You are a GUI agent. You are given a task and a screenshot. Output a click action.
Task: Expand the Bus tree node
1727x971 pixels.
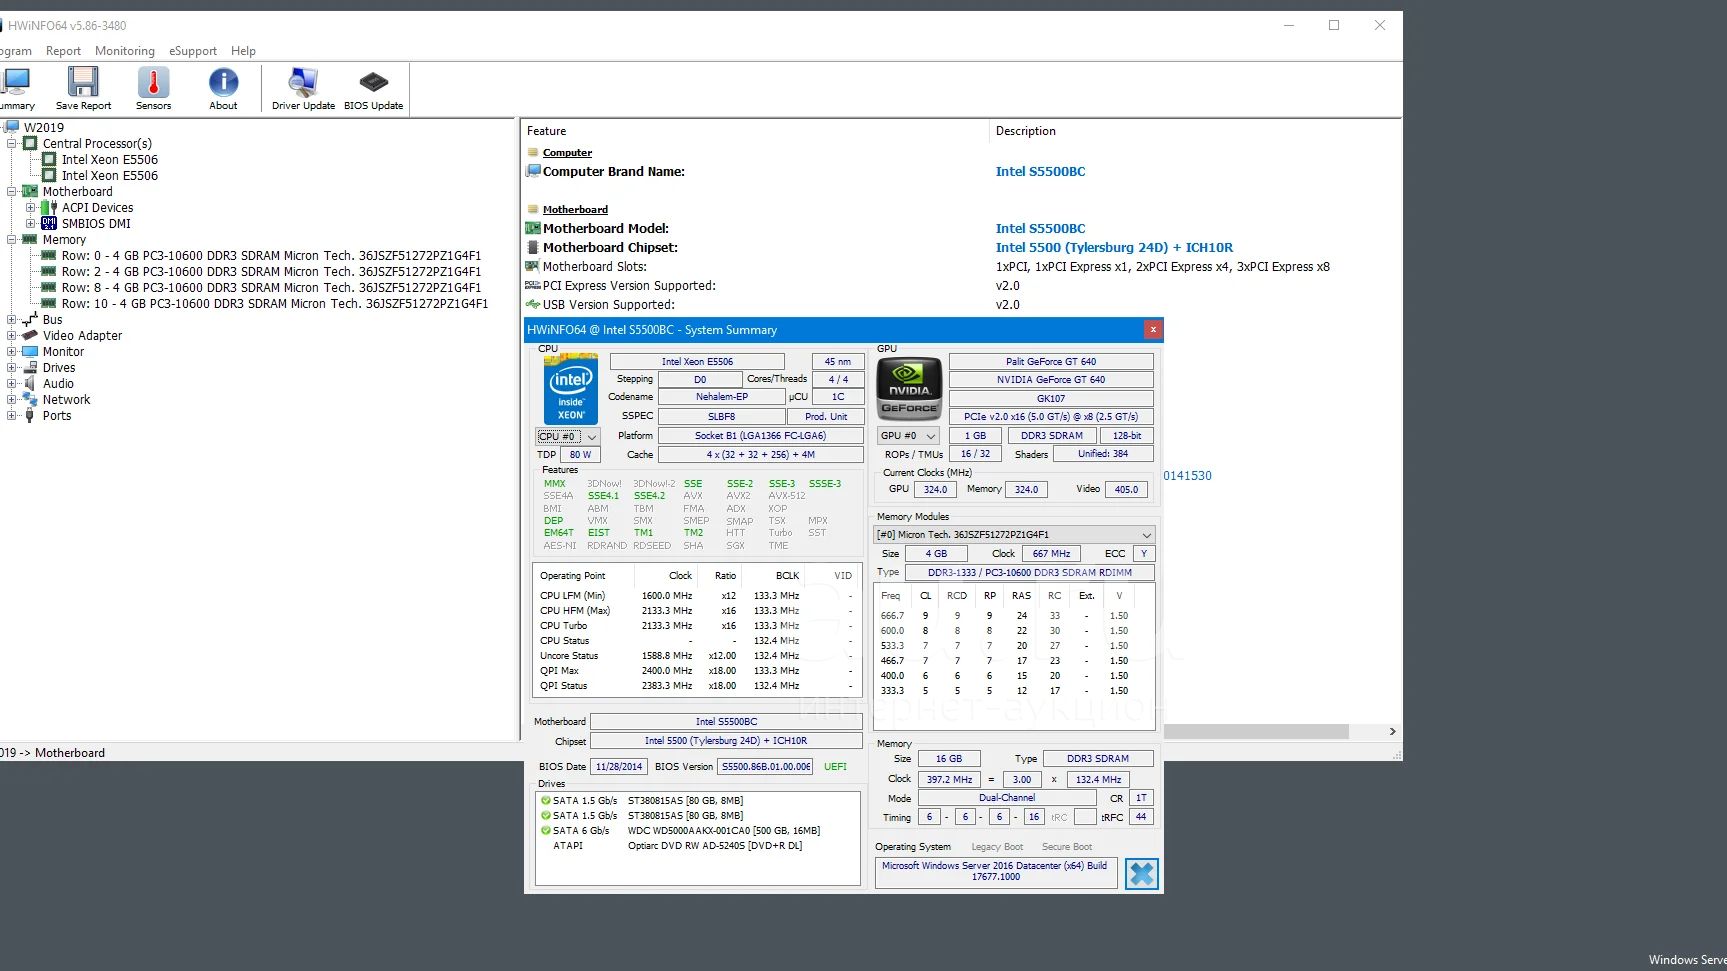(11, 319)
